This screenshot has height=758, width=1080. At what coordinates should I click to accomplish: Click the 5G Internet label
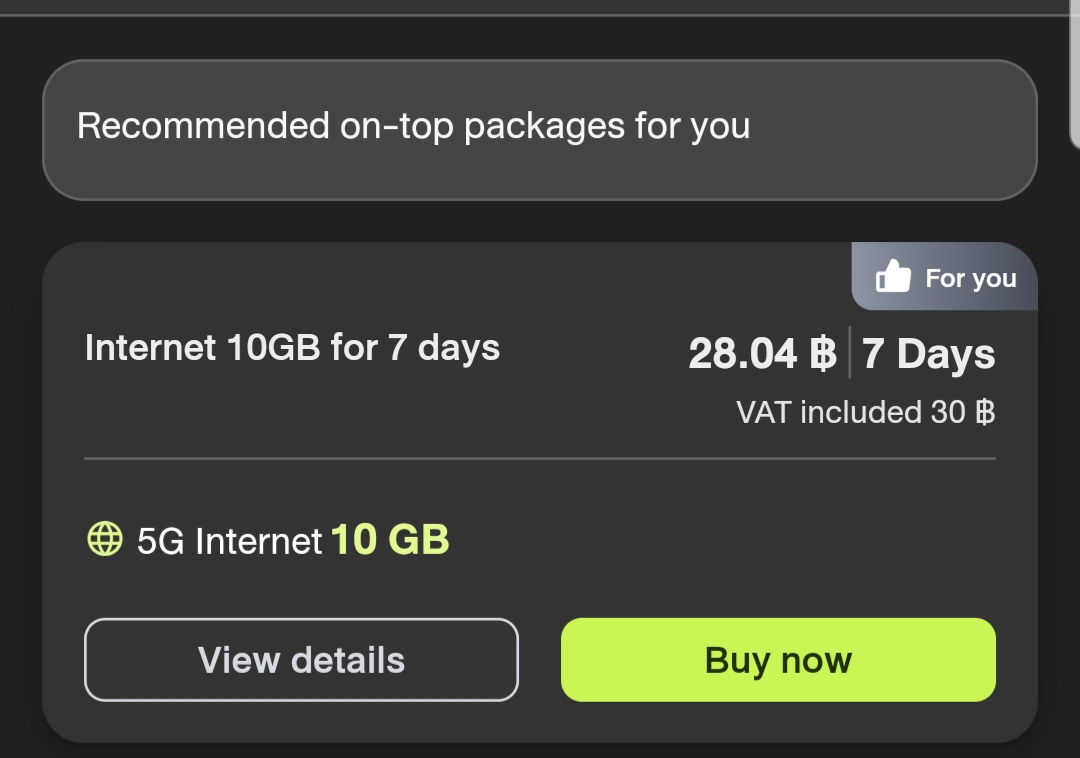tap(229, 540)
